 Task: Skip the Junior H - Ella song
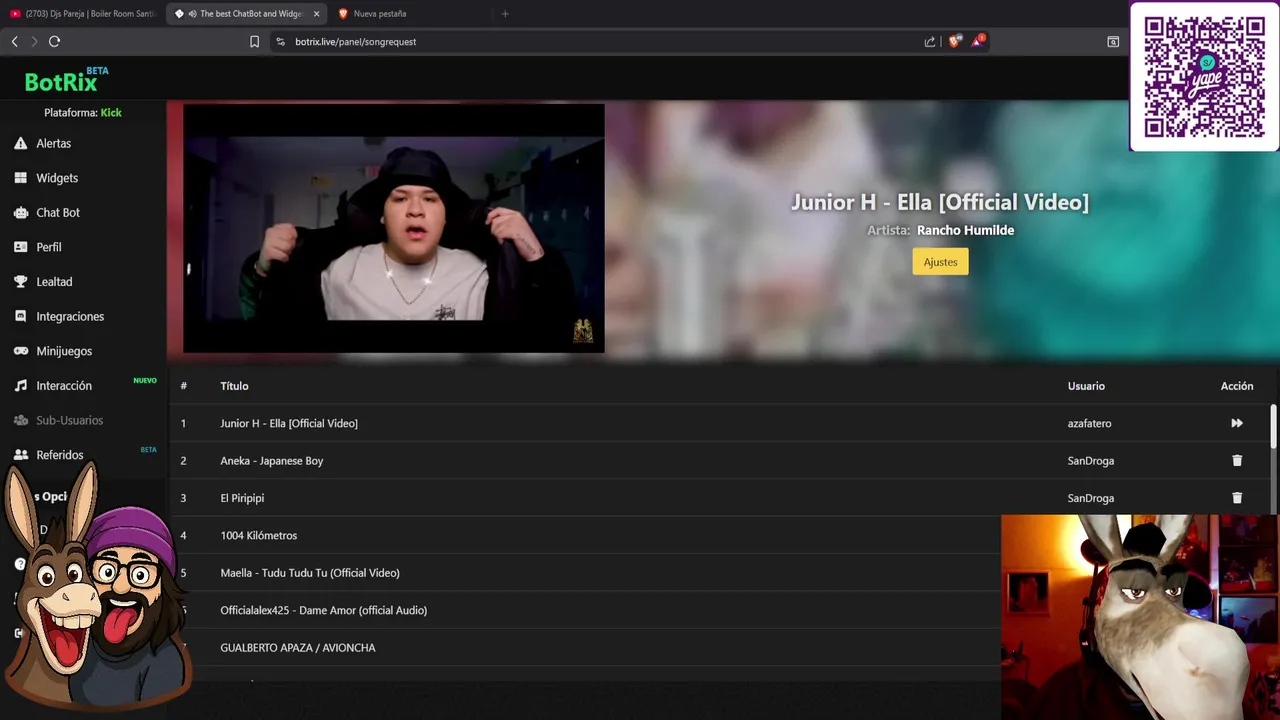coord(1237,423)
